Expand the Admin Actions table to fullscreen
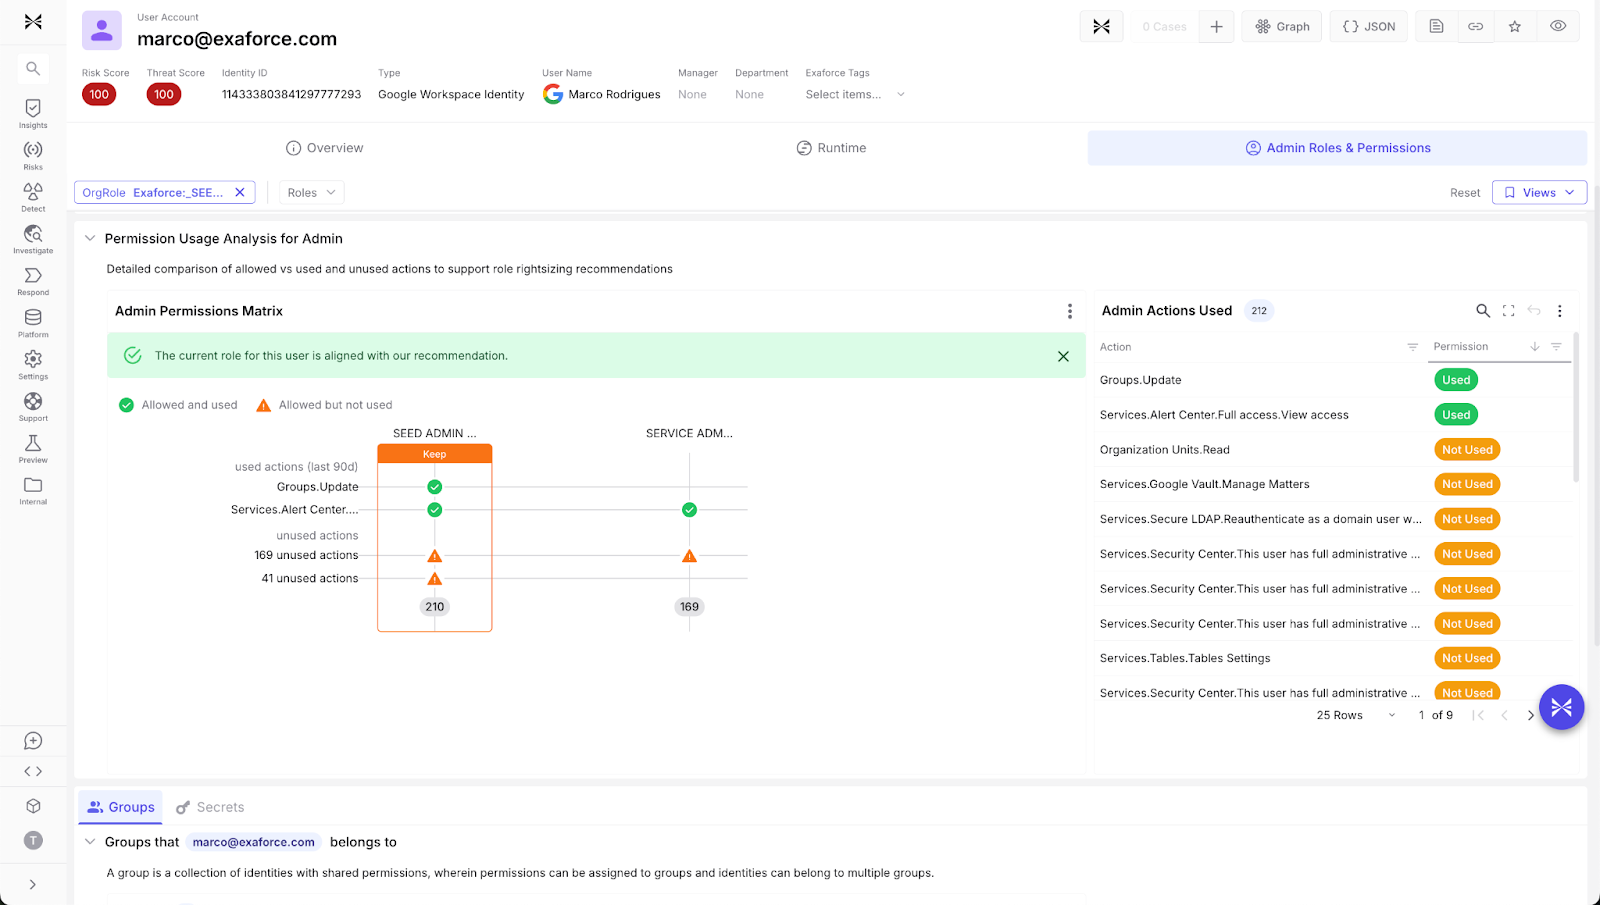 [x=1508, y=311]
